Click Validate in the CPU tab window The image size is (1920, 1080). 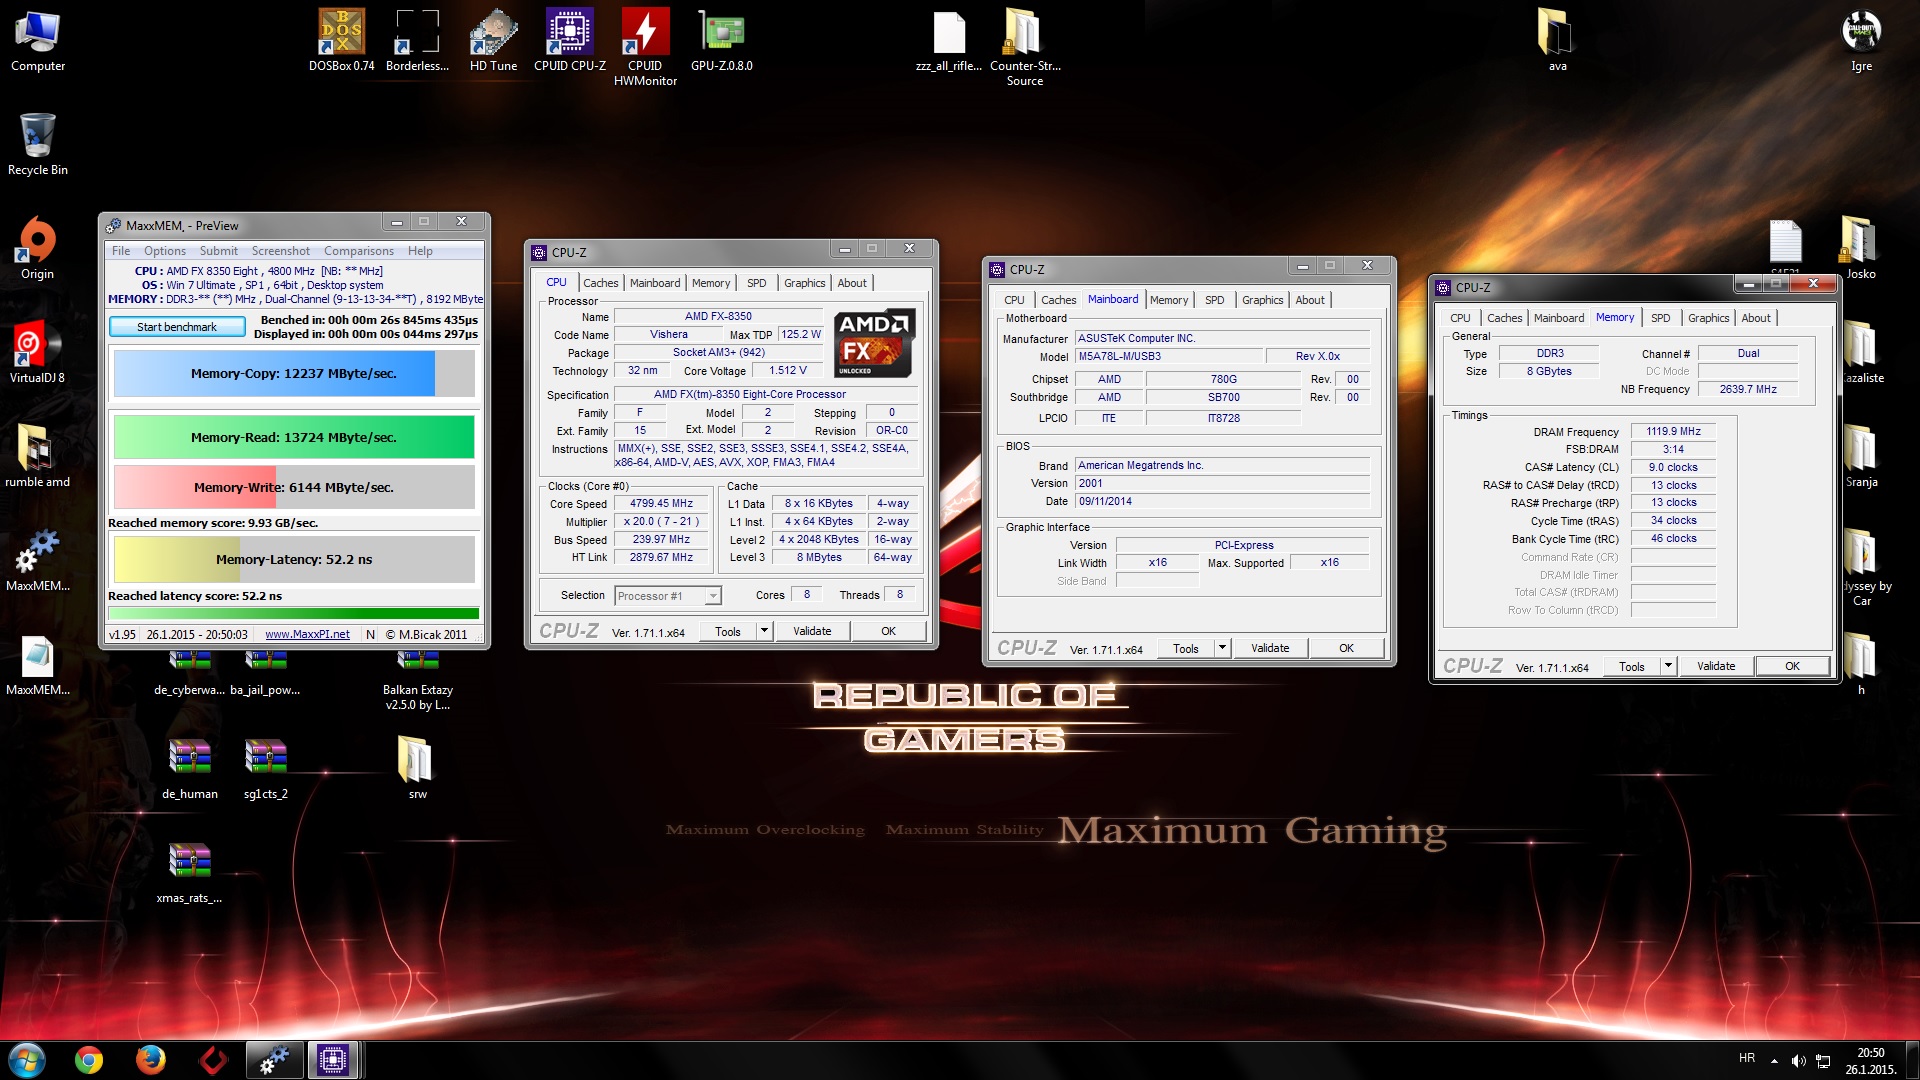(x=812, y=631)
